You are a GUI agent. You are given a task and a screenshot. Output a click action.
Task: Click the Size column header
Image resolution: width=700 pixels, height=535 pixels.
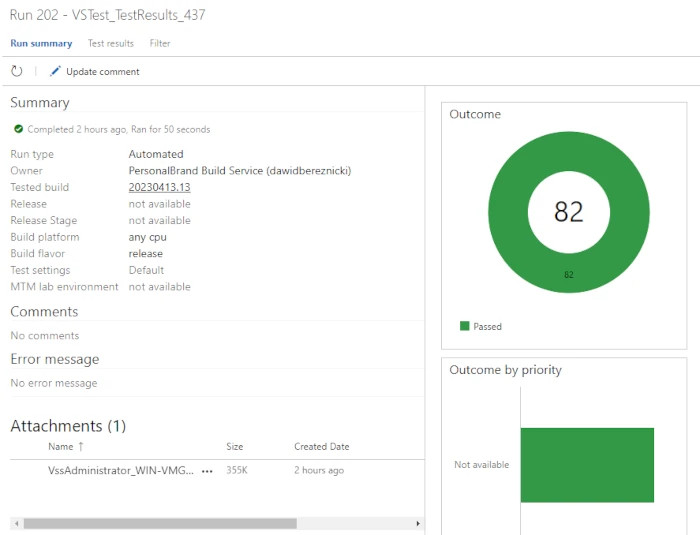point(235,447)
